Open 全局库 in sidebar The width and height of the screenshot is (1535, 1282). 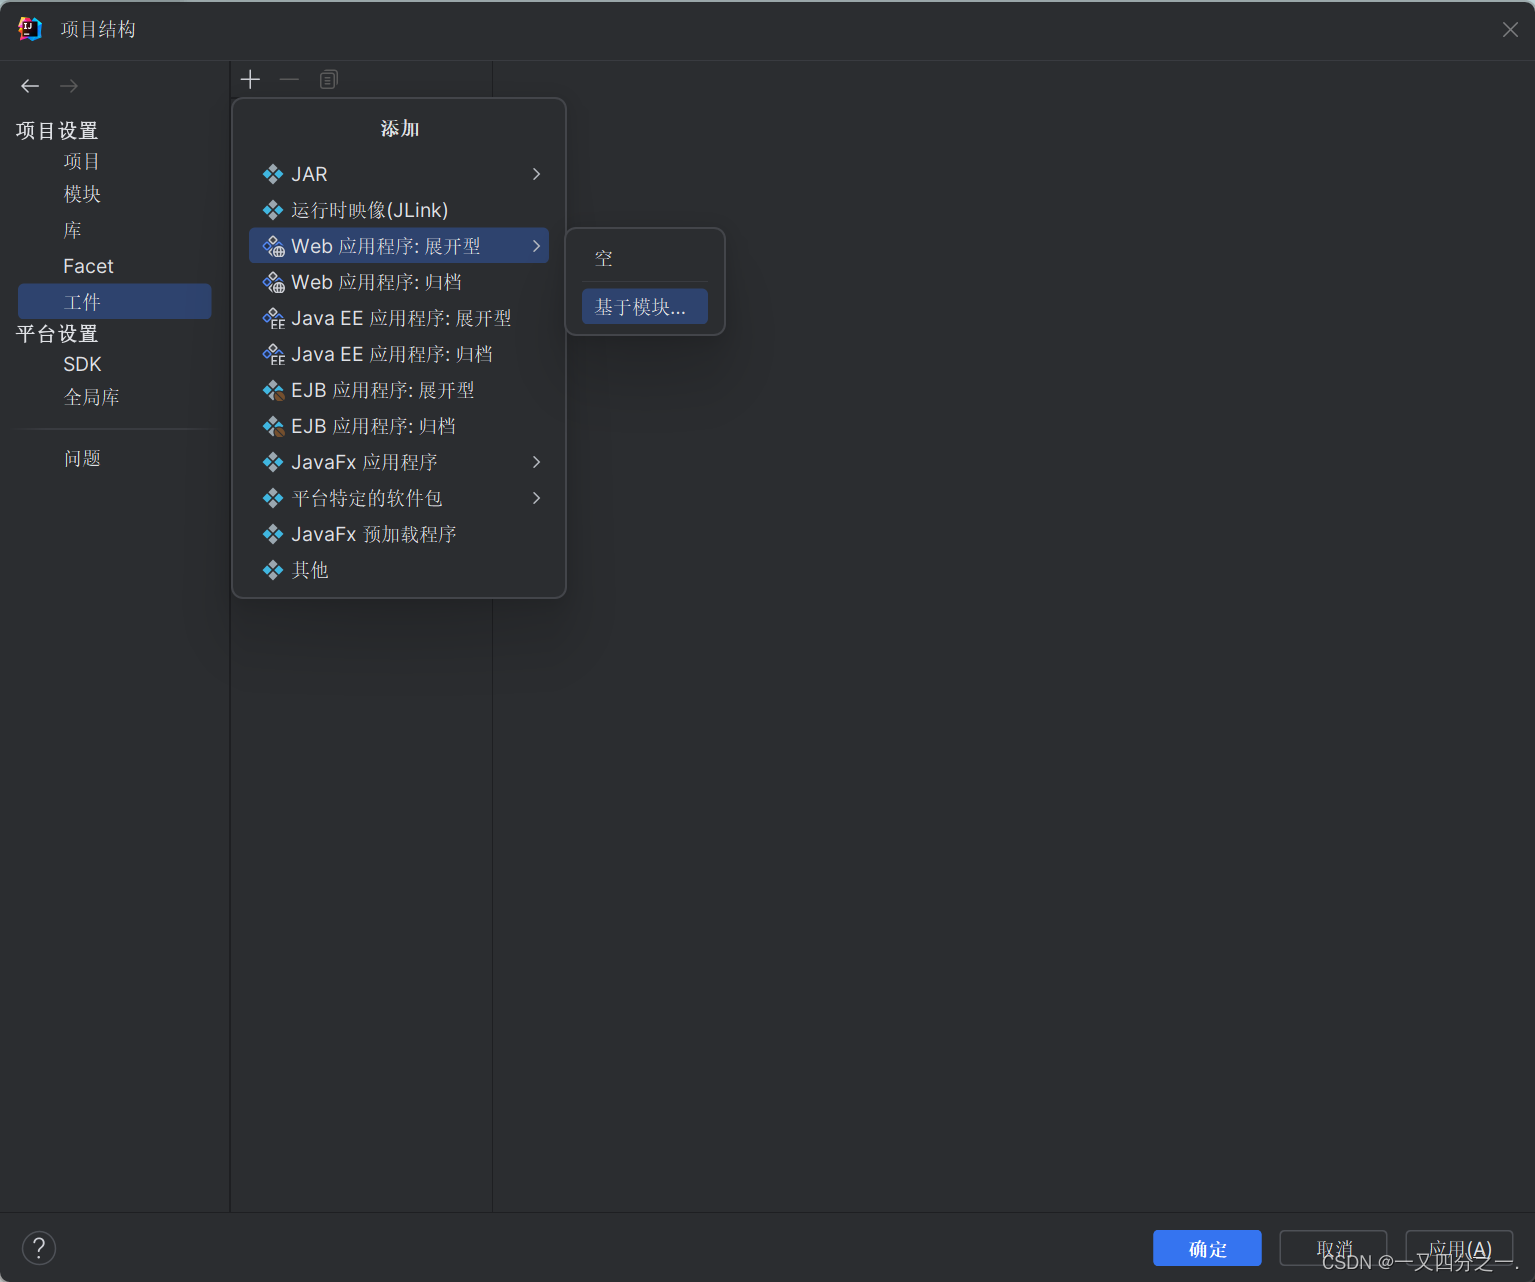point(92,397)
